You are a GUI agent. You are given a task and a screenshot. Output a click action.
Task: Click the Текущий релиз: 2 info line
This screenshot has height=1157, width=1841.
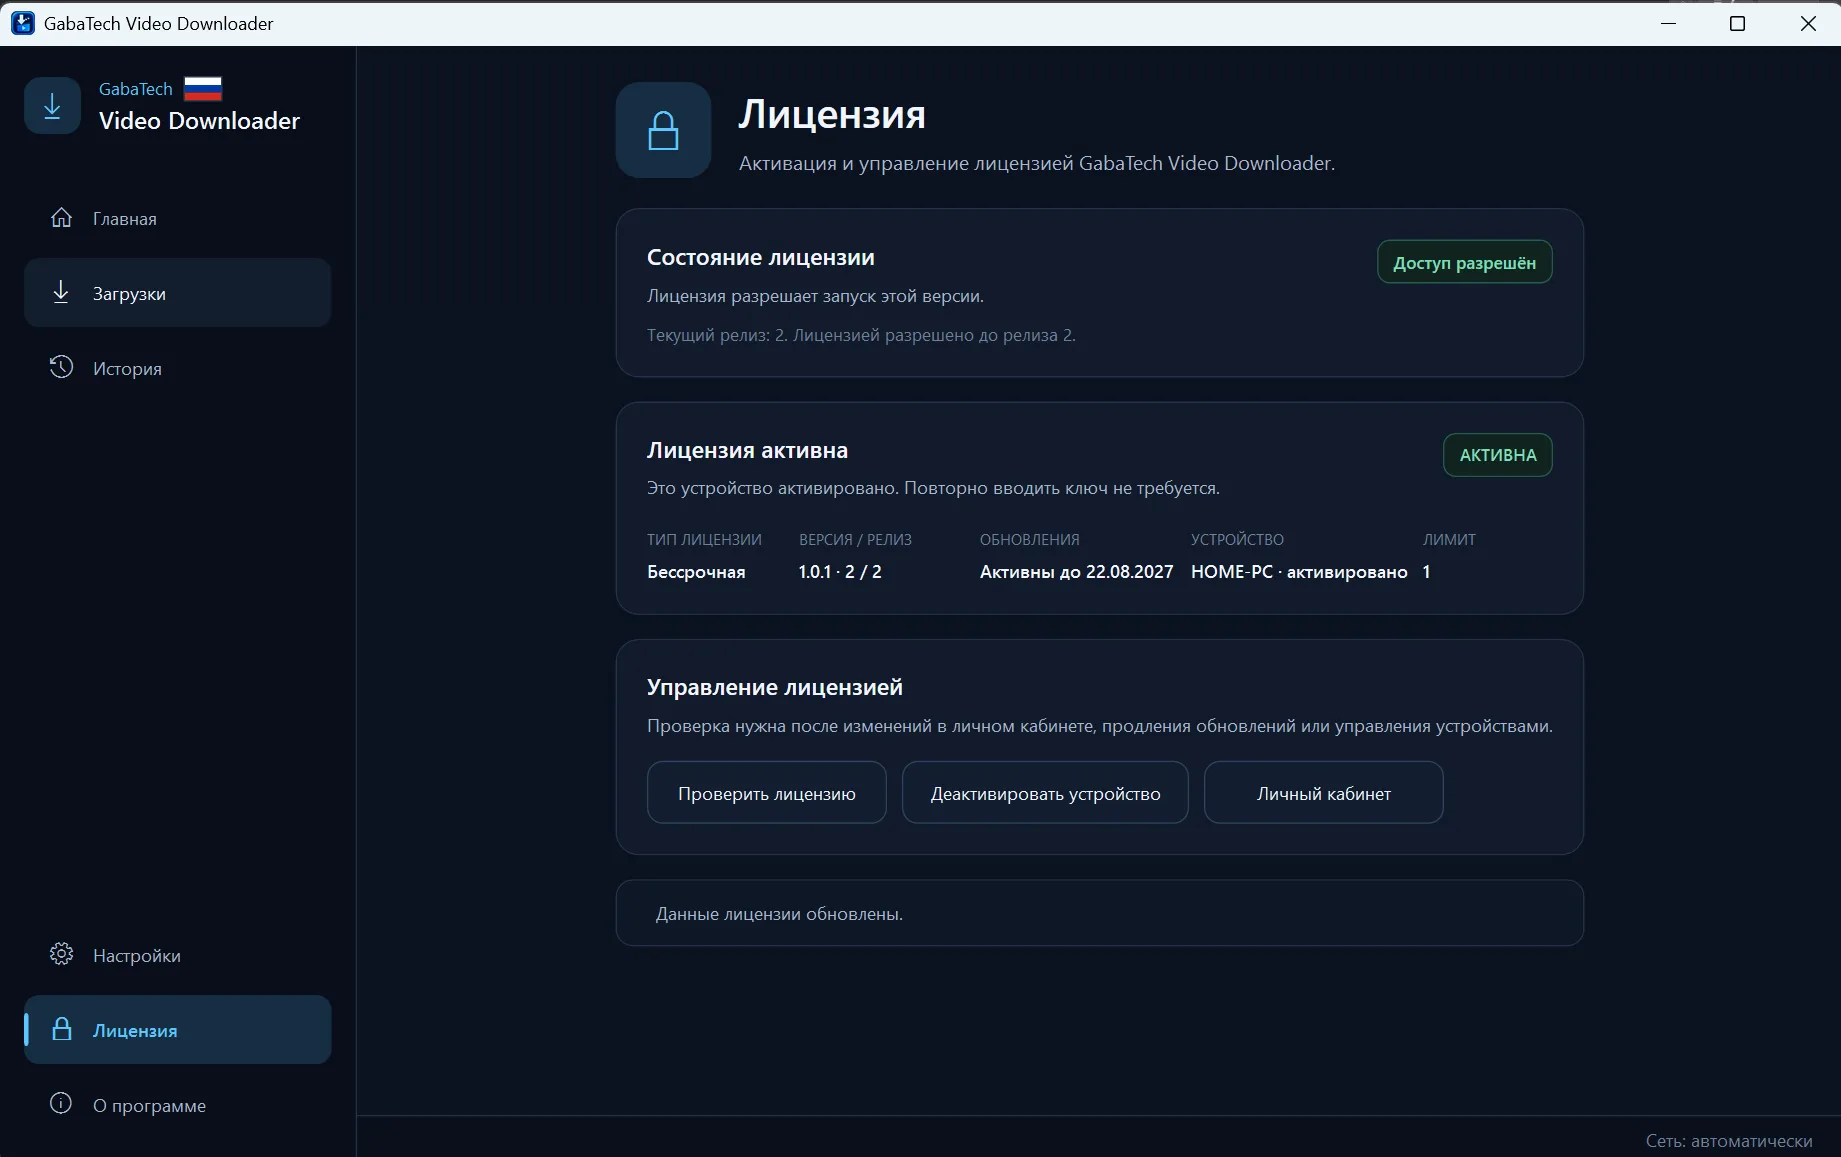pyautogui.click(x=861, y=335)
